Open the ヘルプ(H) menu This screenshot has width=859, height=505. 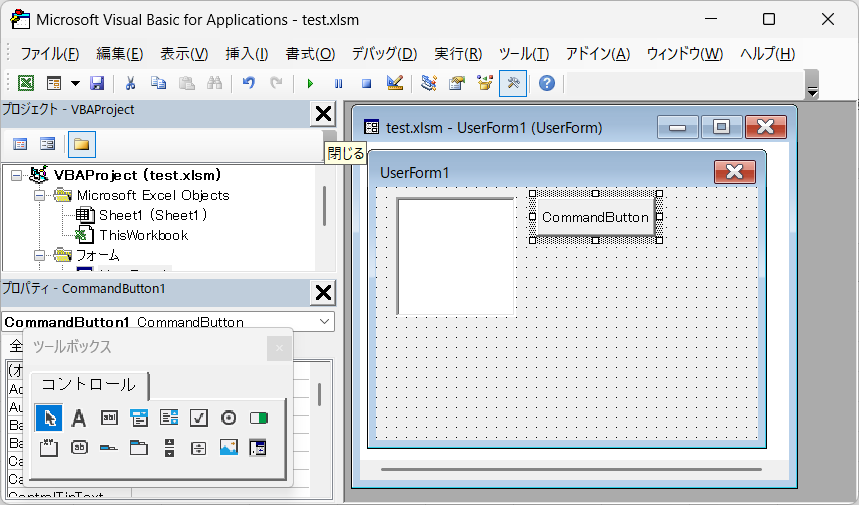tap(768, 54)
